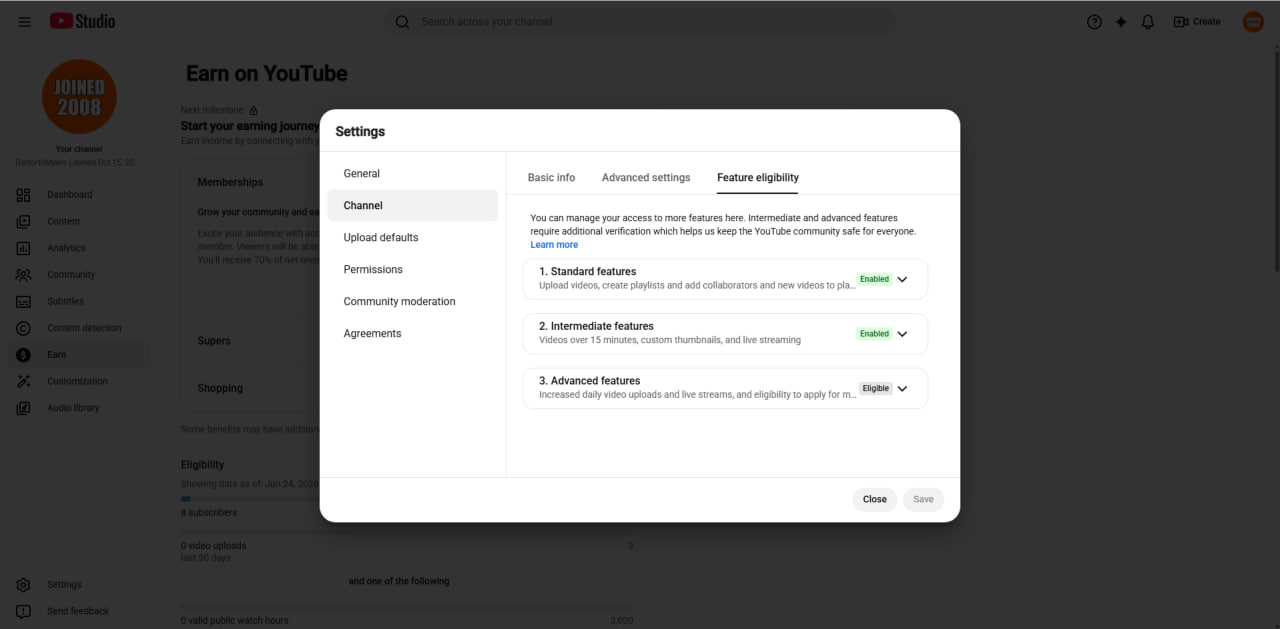Click the Community sidebar icon
The width and height of the screenshot is (1280, 629).
(x=24, y=275)
